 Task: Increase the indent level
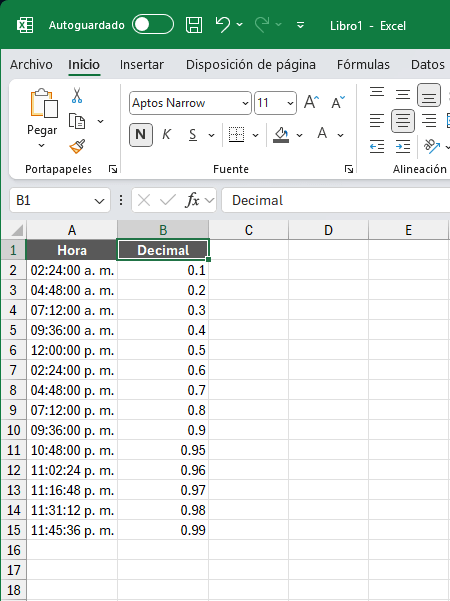click(x=403, y=146)
